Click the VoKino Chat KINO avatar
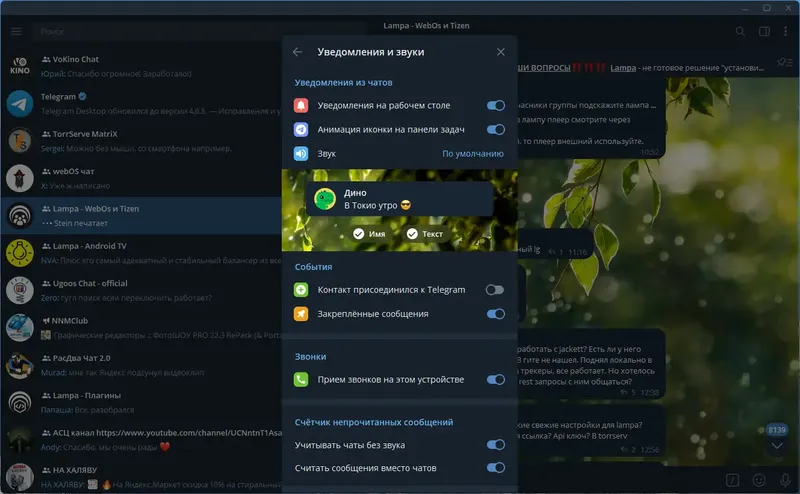Image resolution: width=800 pixels, height=494 pixels. pos(19,66)
